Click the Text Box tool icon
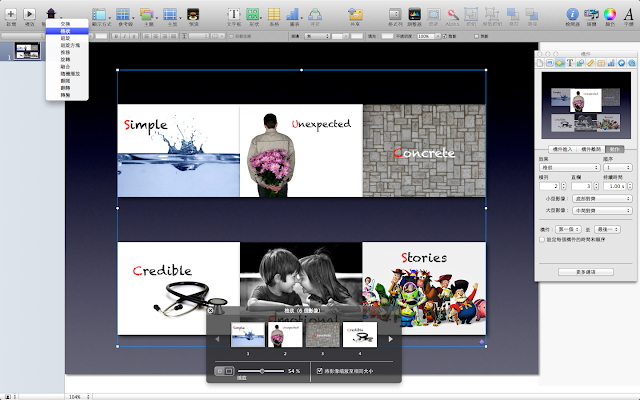The height and width of the screenshot is (400, 640). 234,14
